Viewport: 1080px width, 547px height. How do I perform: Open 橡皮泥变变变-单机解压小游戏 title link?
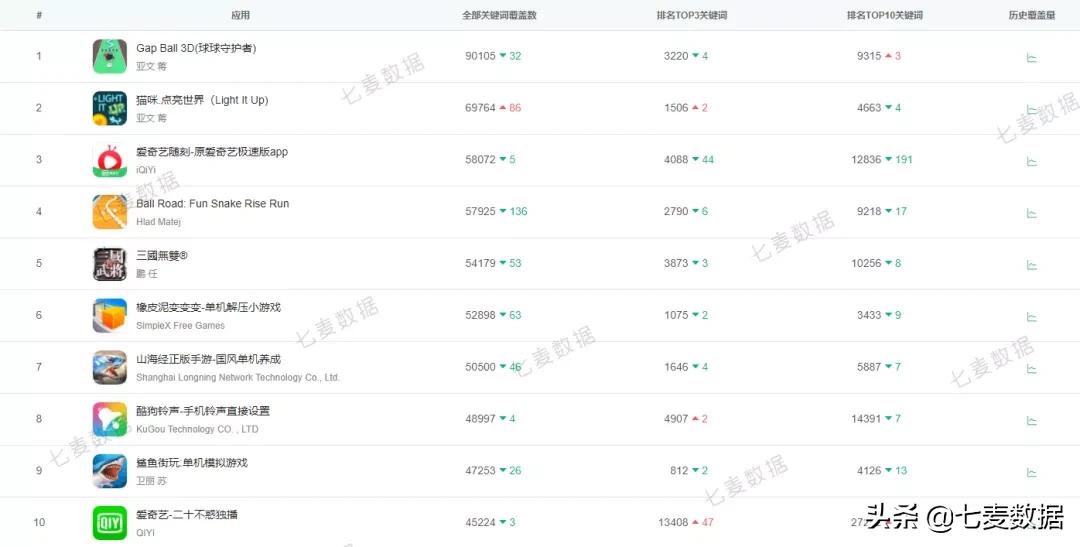click(208, 307)
